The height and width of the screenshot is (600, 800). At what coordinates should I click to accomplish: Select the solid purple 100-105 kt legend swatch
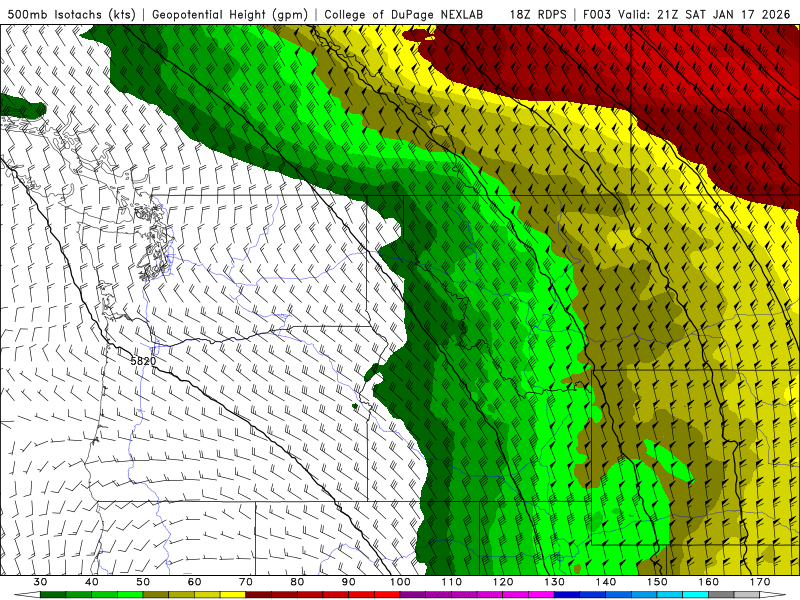[413, 595]
